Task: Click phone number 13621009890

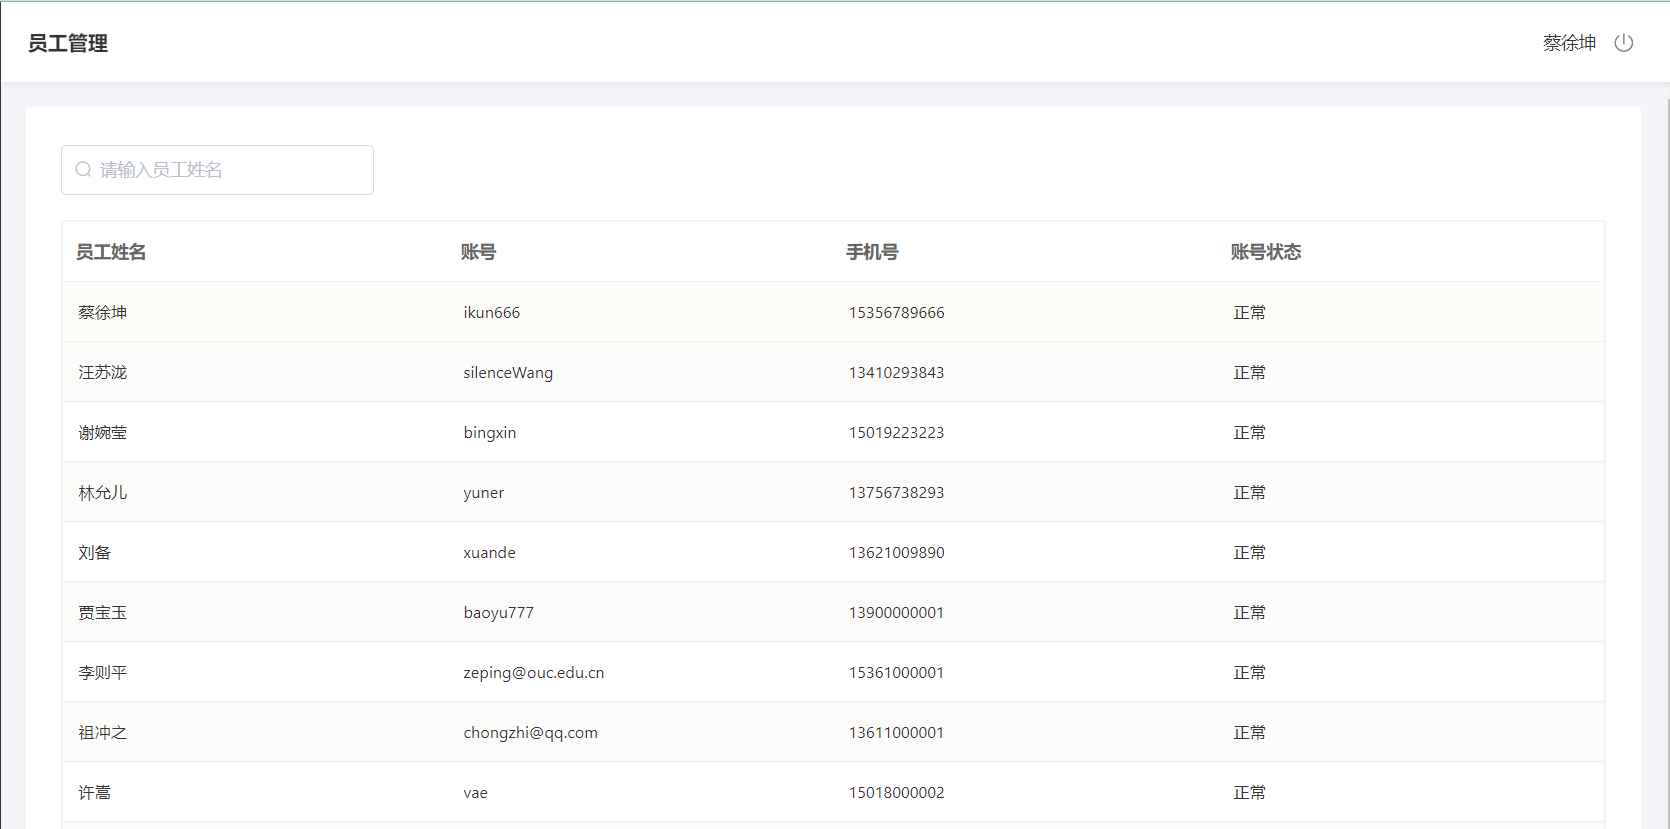Action: (897, 553)
